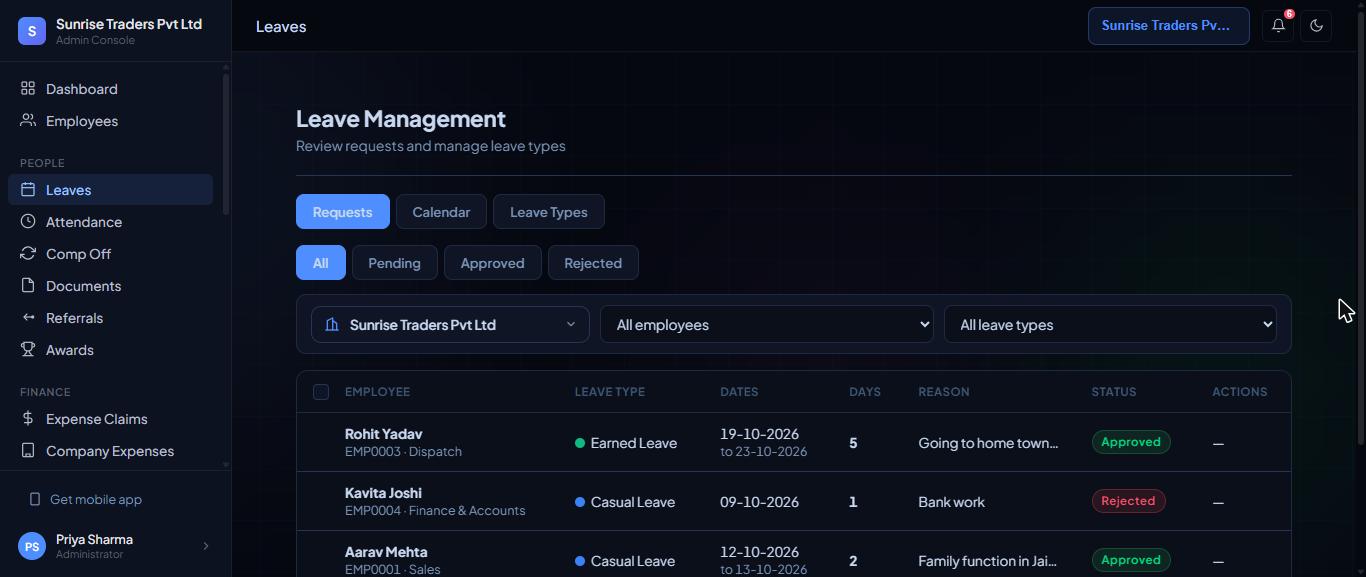The width and height of the screenshot is (1366, 577).
Task: Open Company Expenses page
Action: pos(110,451)
